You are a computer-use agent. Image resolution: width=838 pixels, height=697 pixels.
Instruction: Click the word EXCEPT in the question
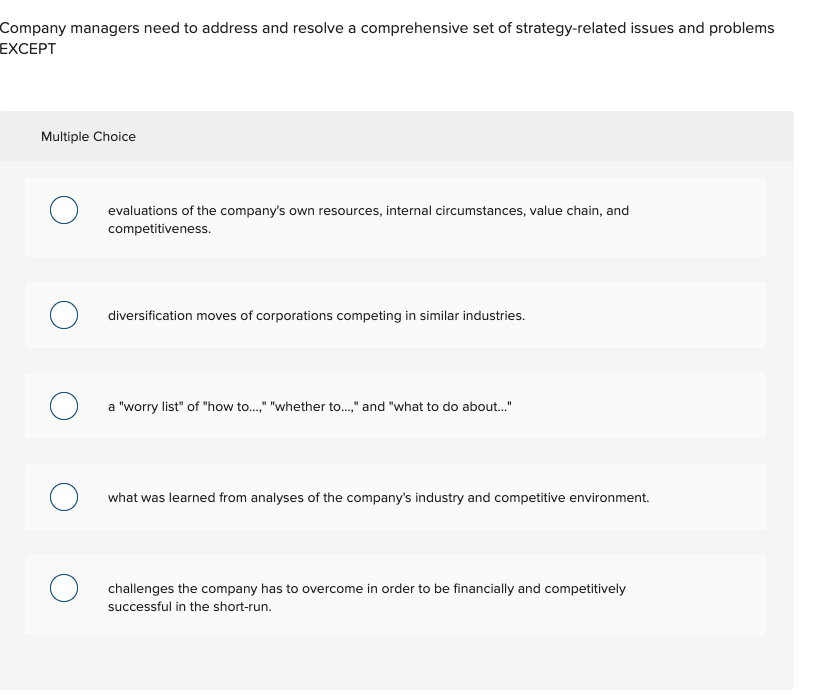tap(27, 48)
